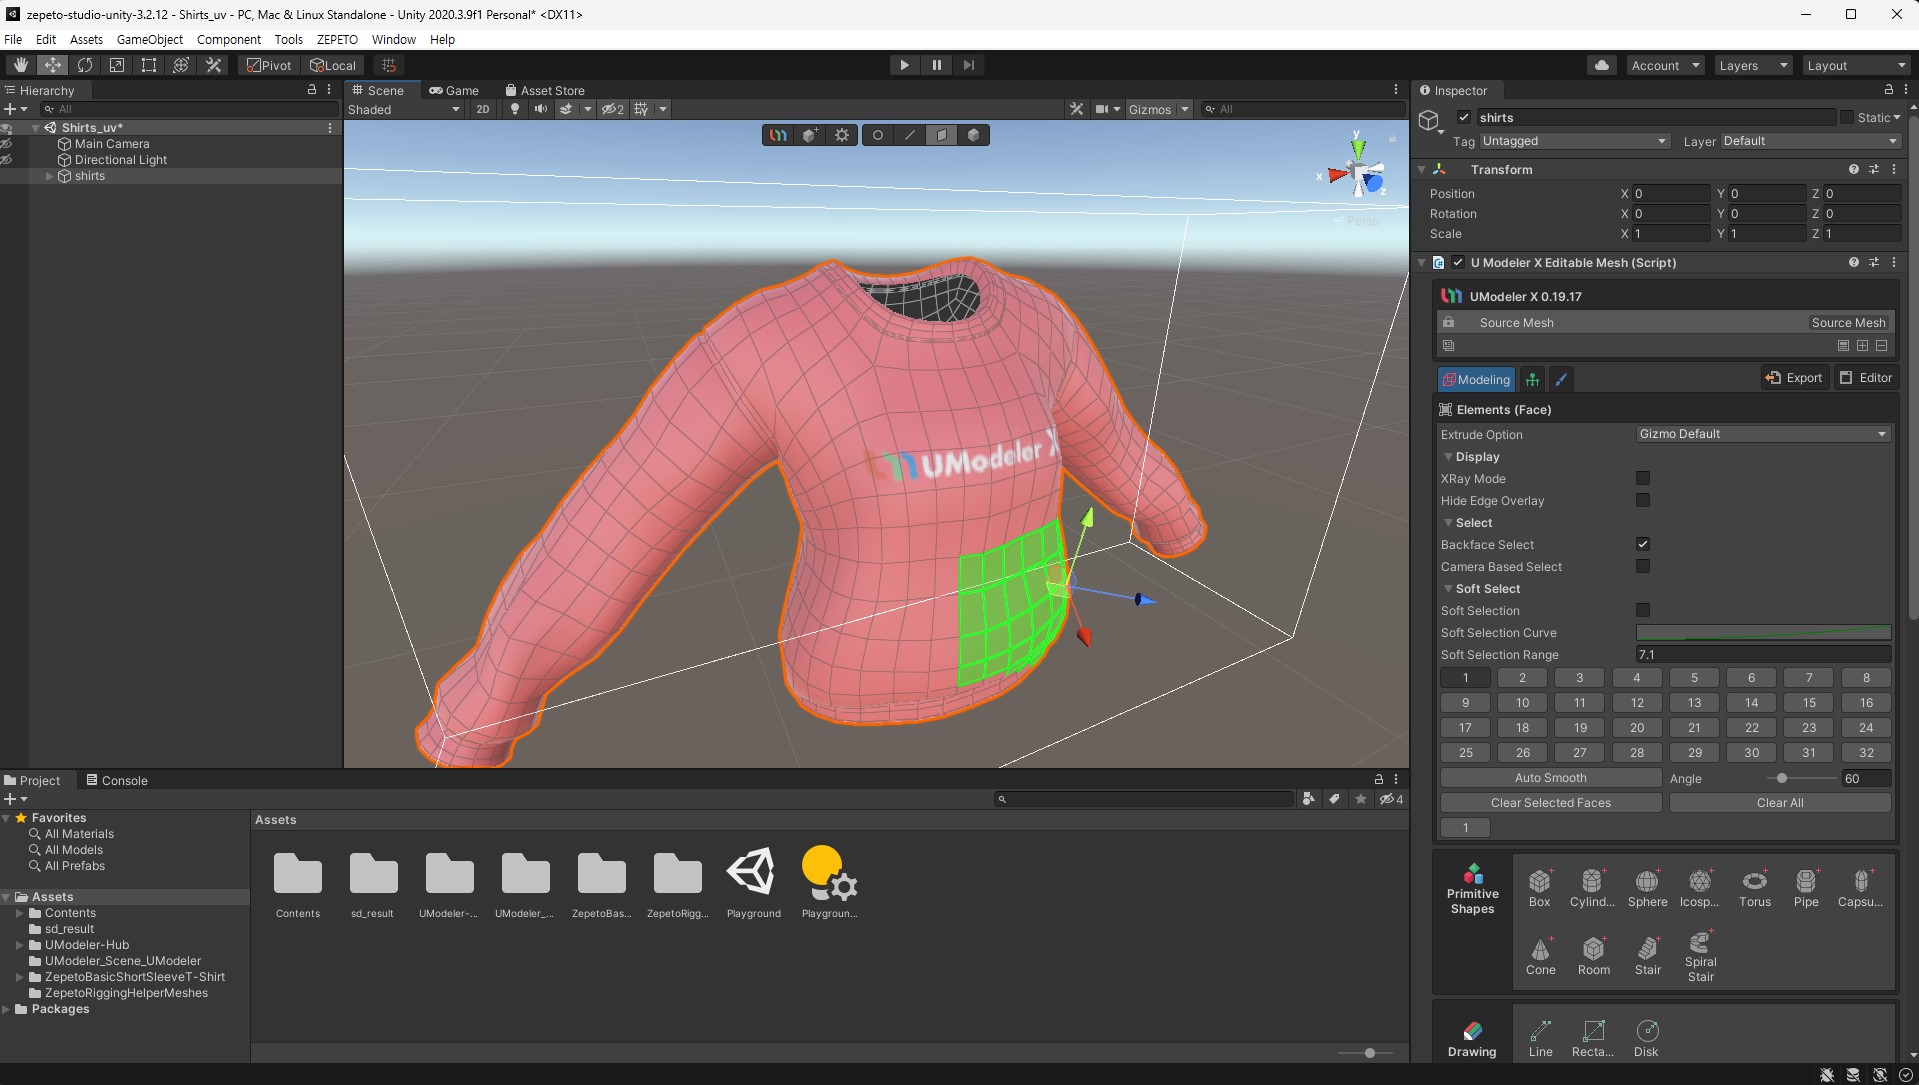Enable XRay Mode checkbox
1919x1085 pixels.
pos(1642,479)
